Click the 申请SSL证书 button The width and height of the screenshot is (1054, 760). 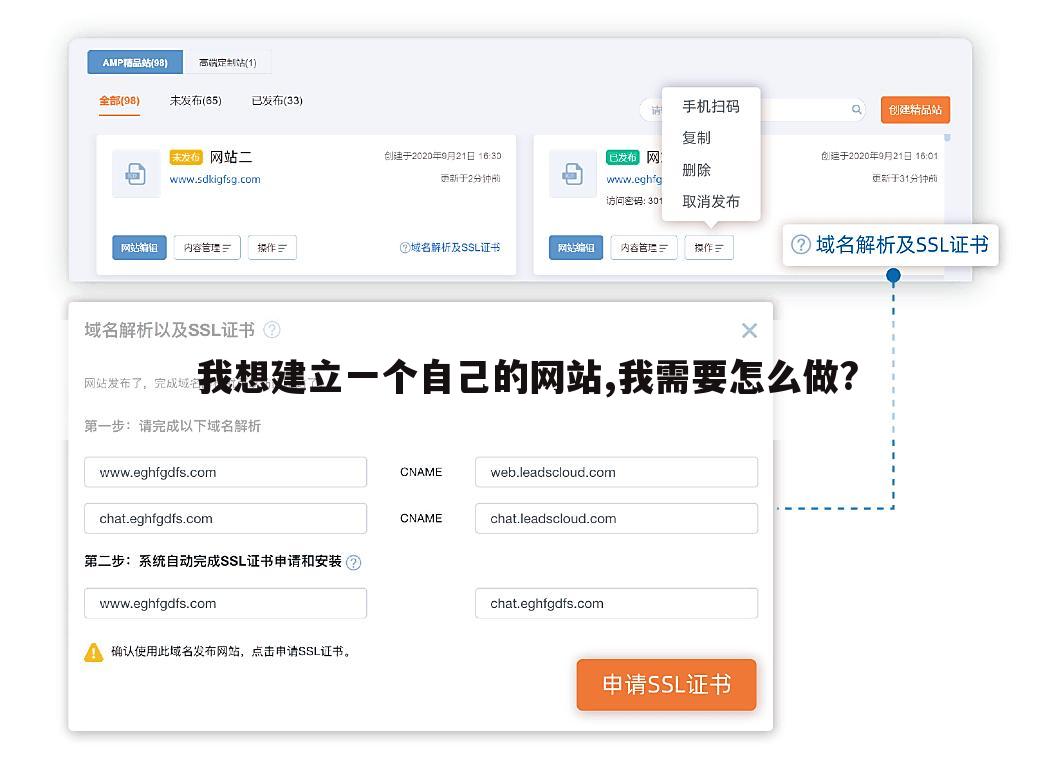tap(666, 684)
